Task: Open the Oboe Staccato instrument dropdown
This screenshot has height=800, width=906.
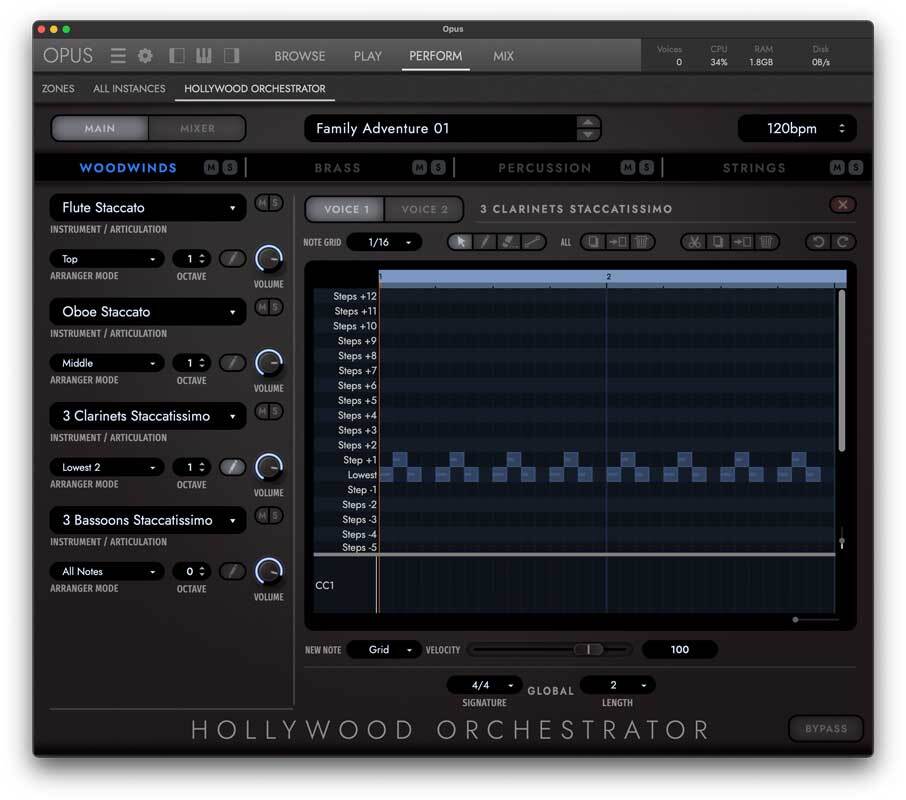Action: 147,312
